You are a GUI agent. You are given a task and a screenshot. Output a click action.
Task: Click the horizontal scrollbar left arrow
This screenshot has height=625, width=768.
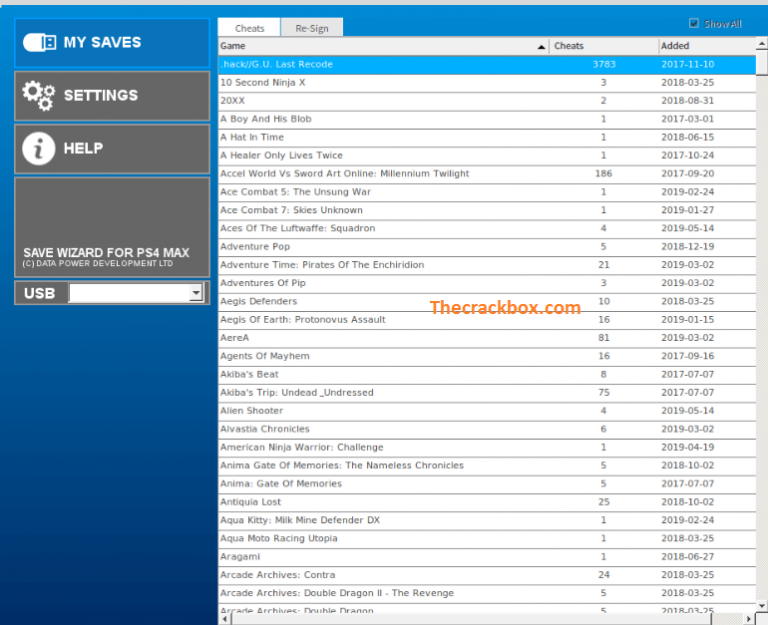tap(224, 619)
